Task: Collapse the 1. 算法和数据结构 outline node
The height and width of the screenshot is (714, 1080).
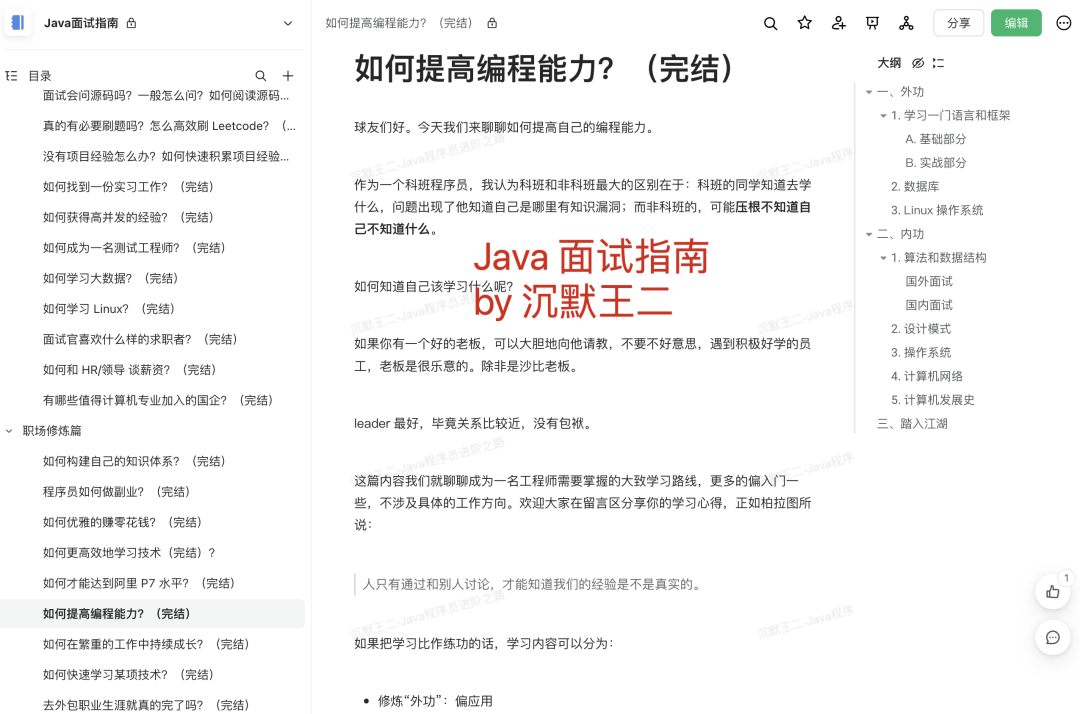Action: pos(883,258)
